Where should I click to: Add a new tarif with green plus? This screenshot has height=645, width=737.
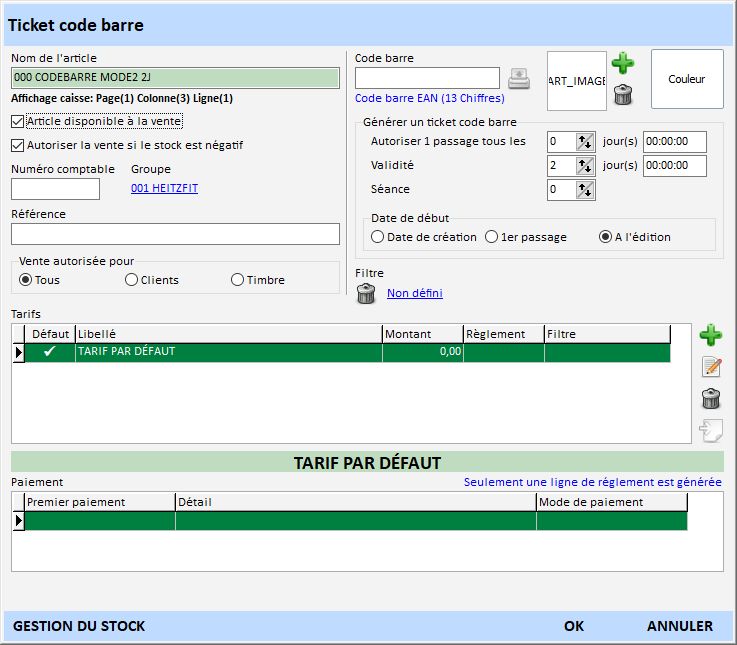pos(711,335)
